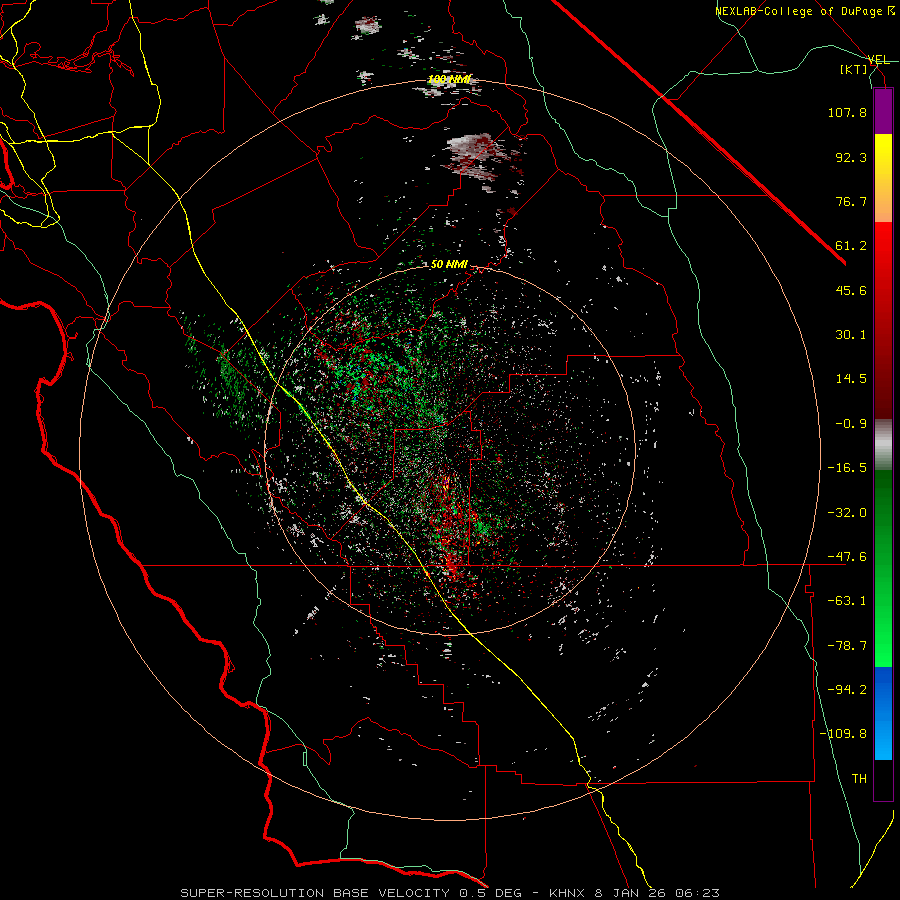Click the -32.0 legend value

click(x=847, y=513)
